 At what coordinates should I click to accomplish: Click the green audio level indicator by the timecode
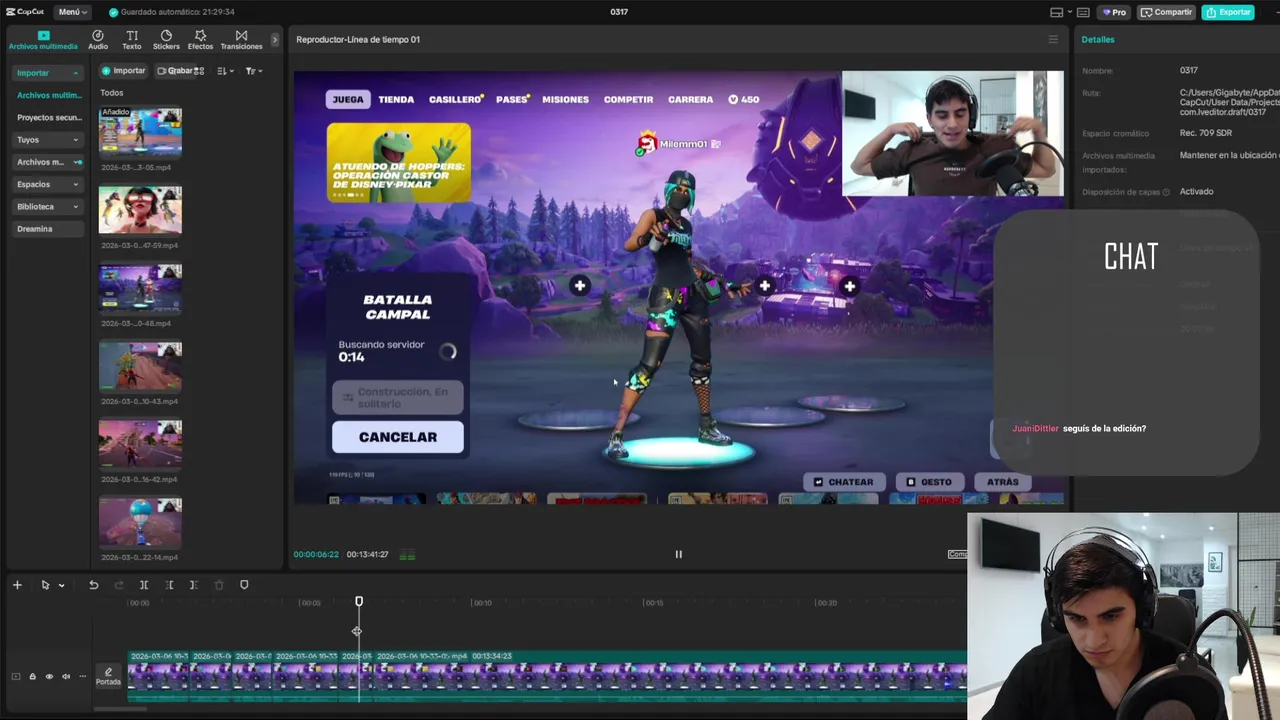[407, 555]
